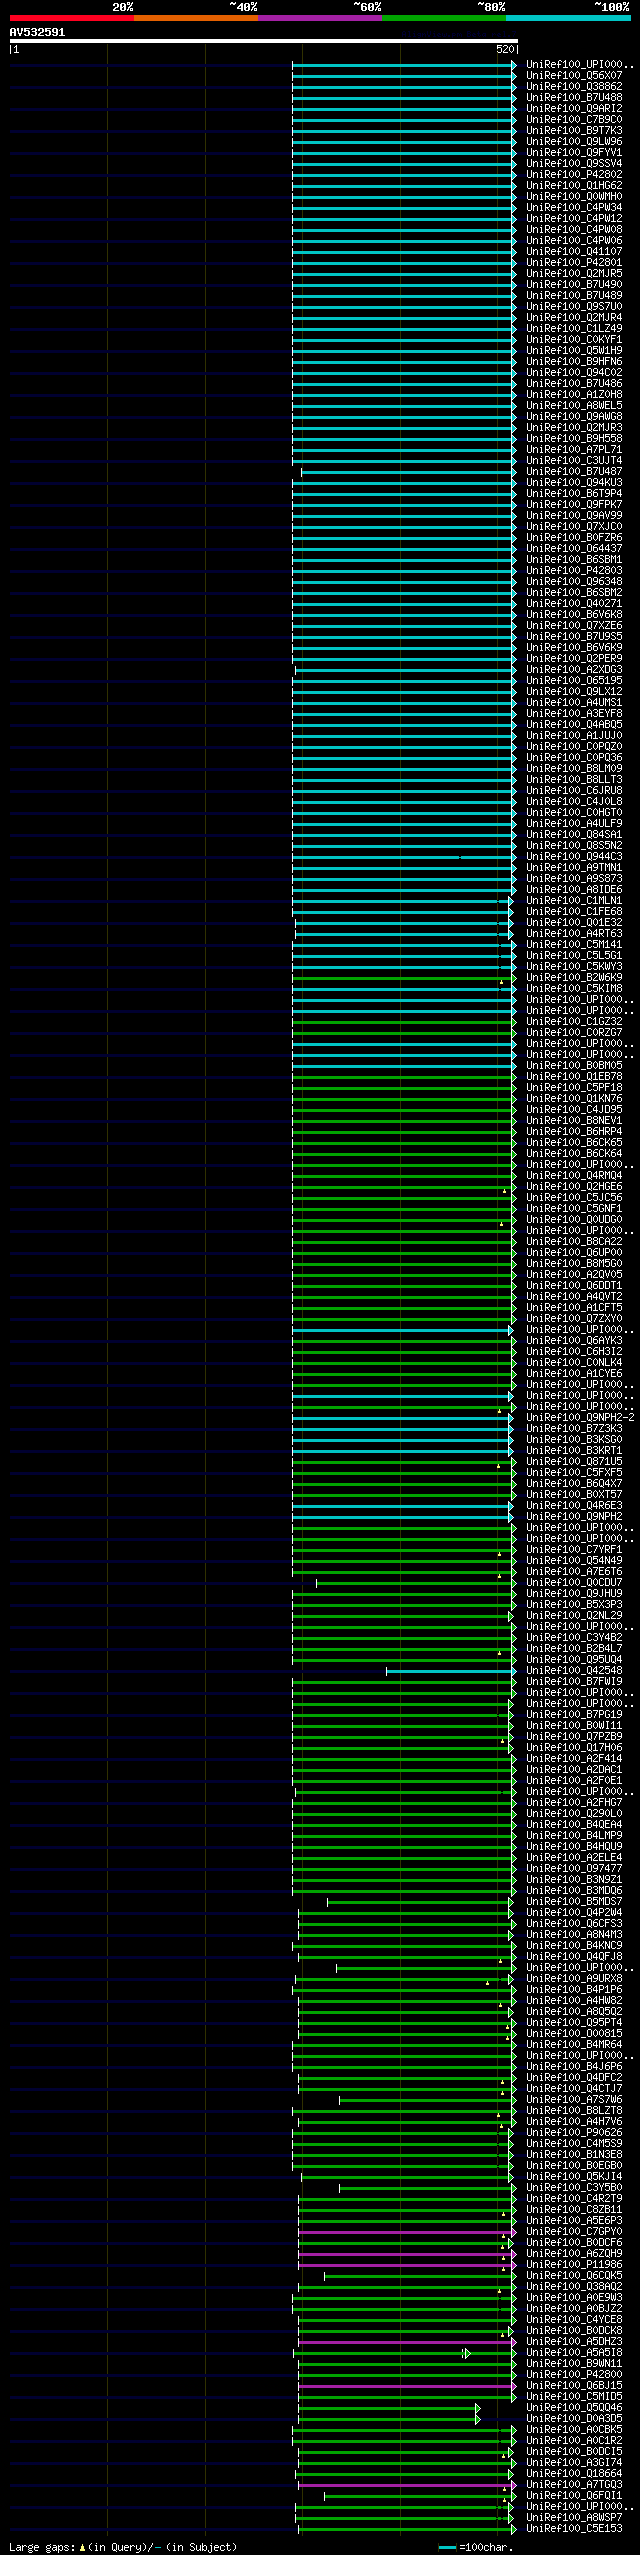Click the purple alignment bar of UniRef100_C7GPY0
640x2555 pixels.
point(407,2232)
